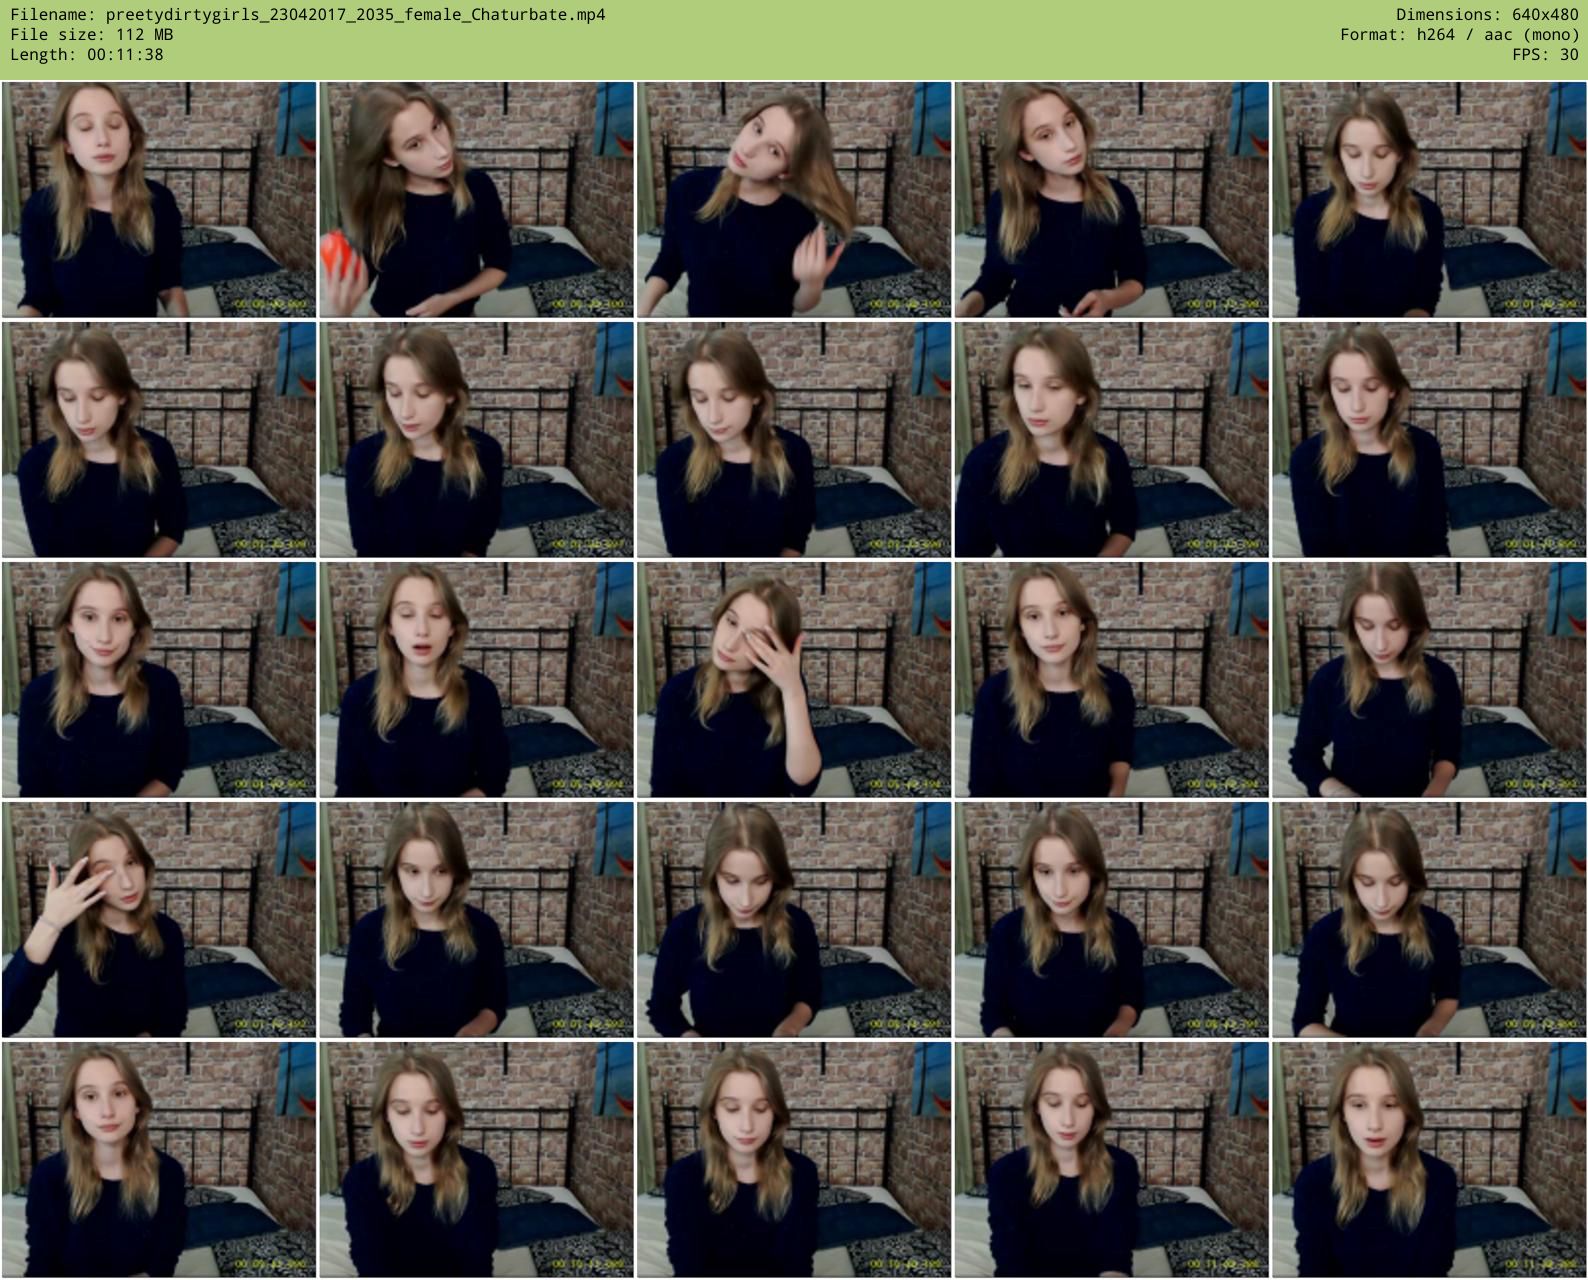The height and width of the screenshot is (1280, 1588).
Task: Open the last thumbnail in the second row
Action: pos(1429,439)
